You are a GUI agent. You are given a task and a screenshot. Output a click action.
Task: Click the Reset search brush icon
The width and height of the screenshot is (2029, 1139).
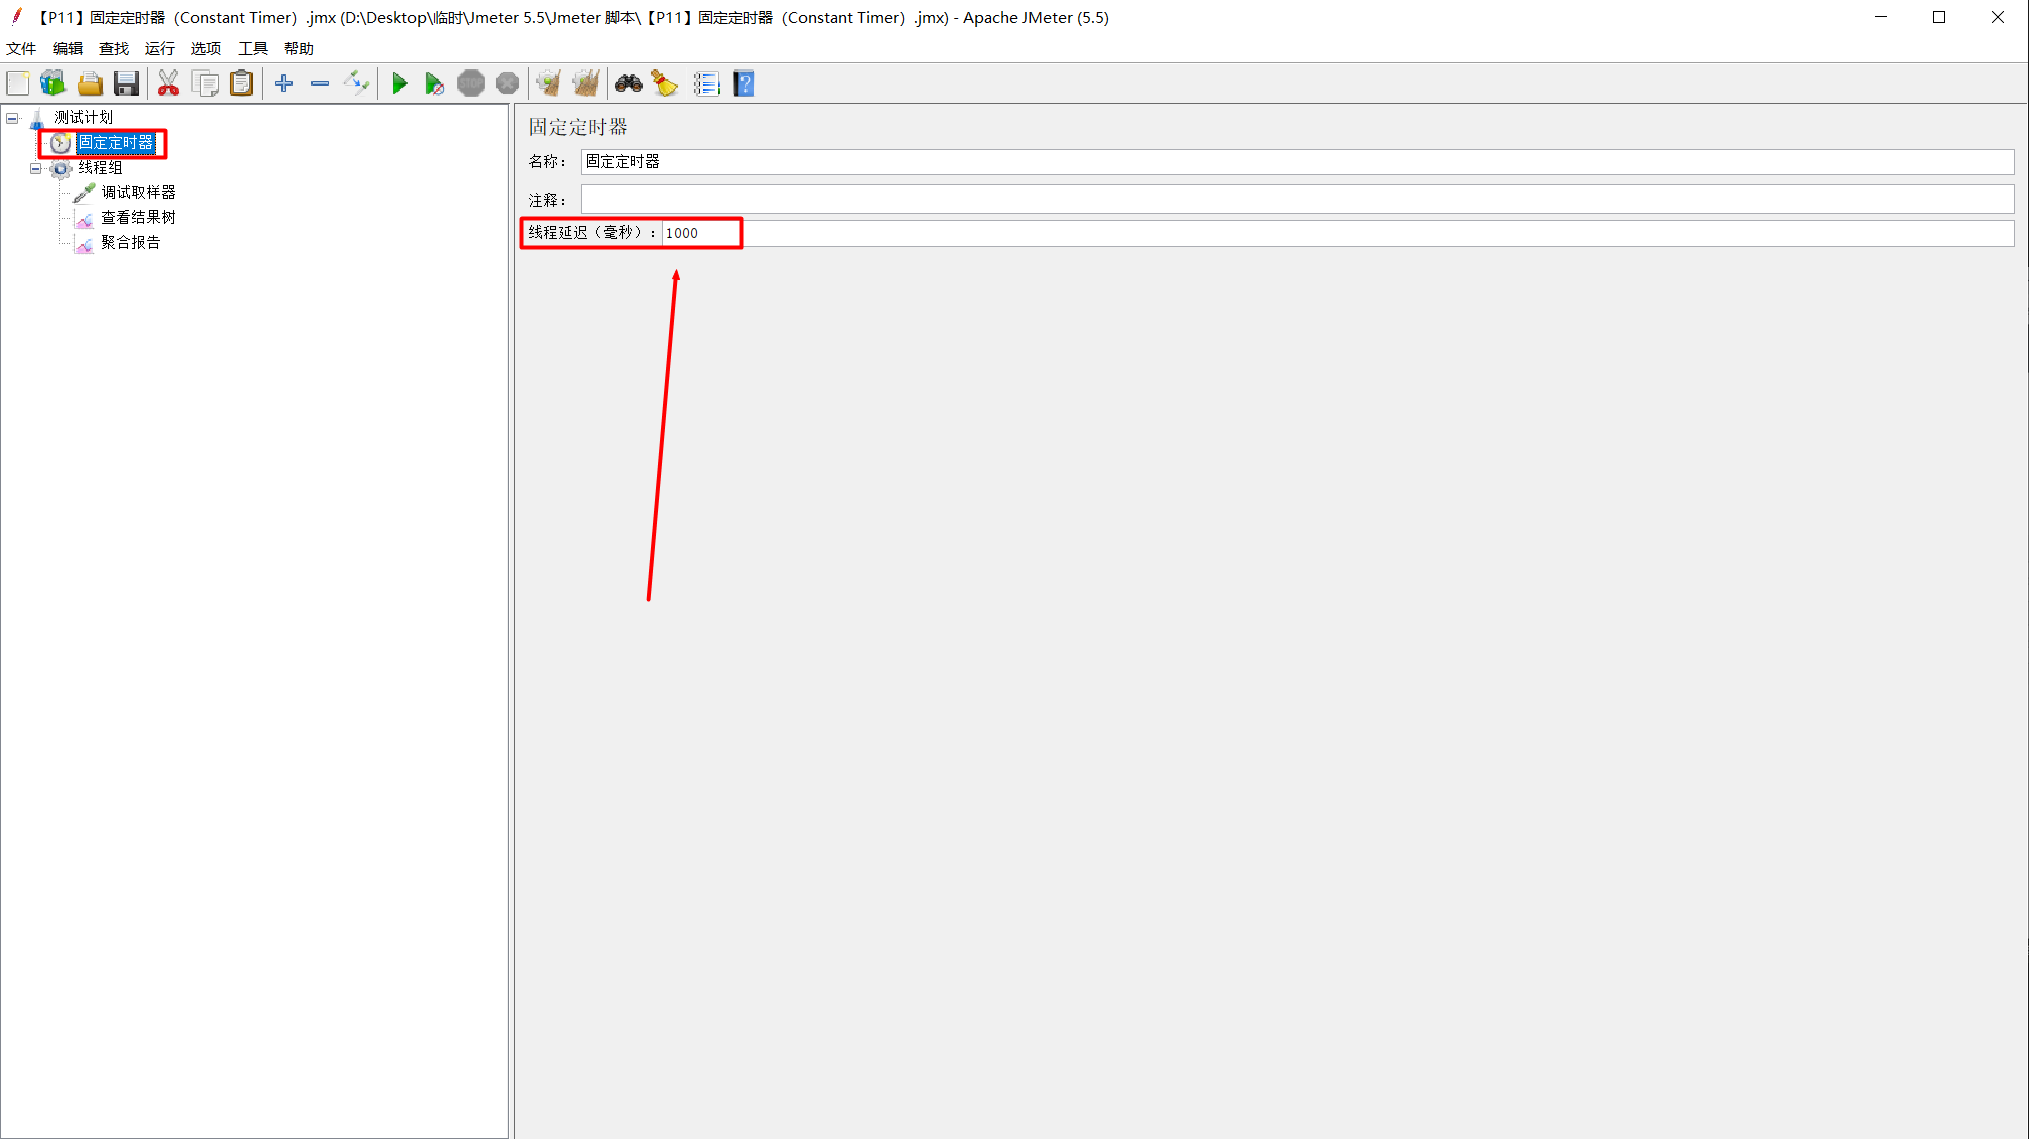[665, 84]
